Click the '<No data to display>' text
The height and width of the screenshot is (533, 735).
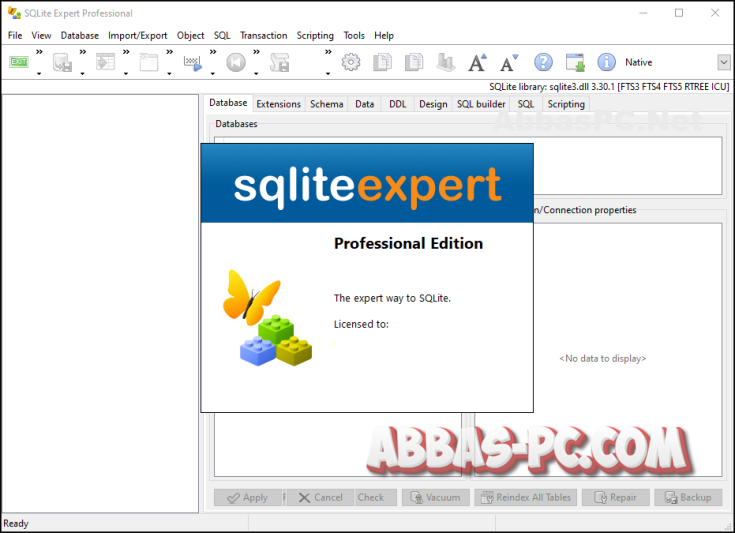(602, 359)
